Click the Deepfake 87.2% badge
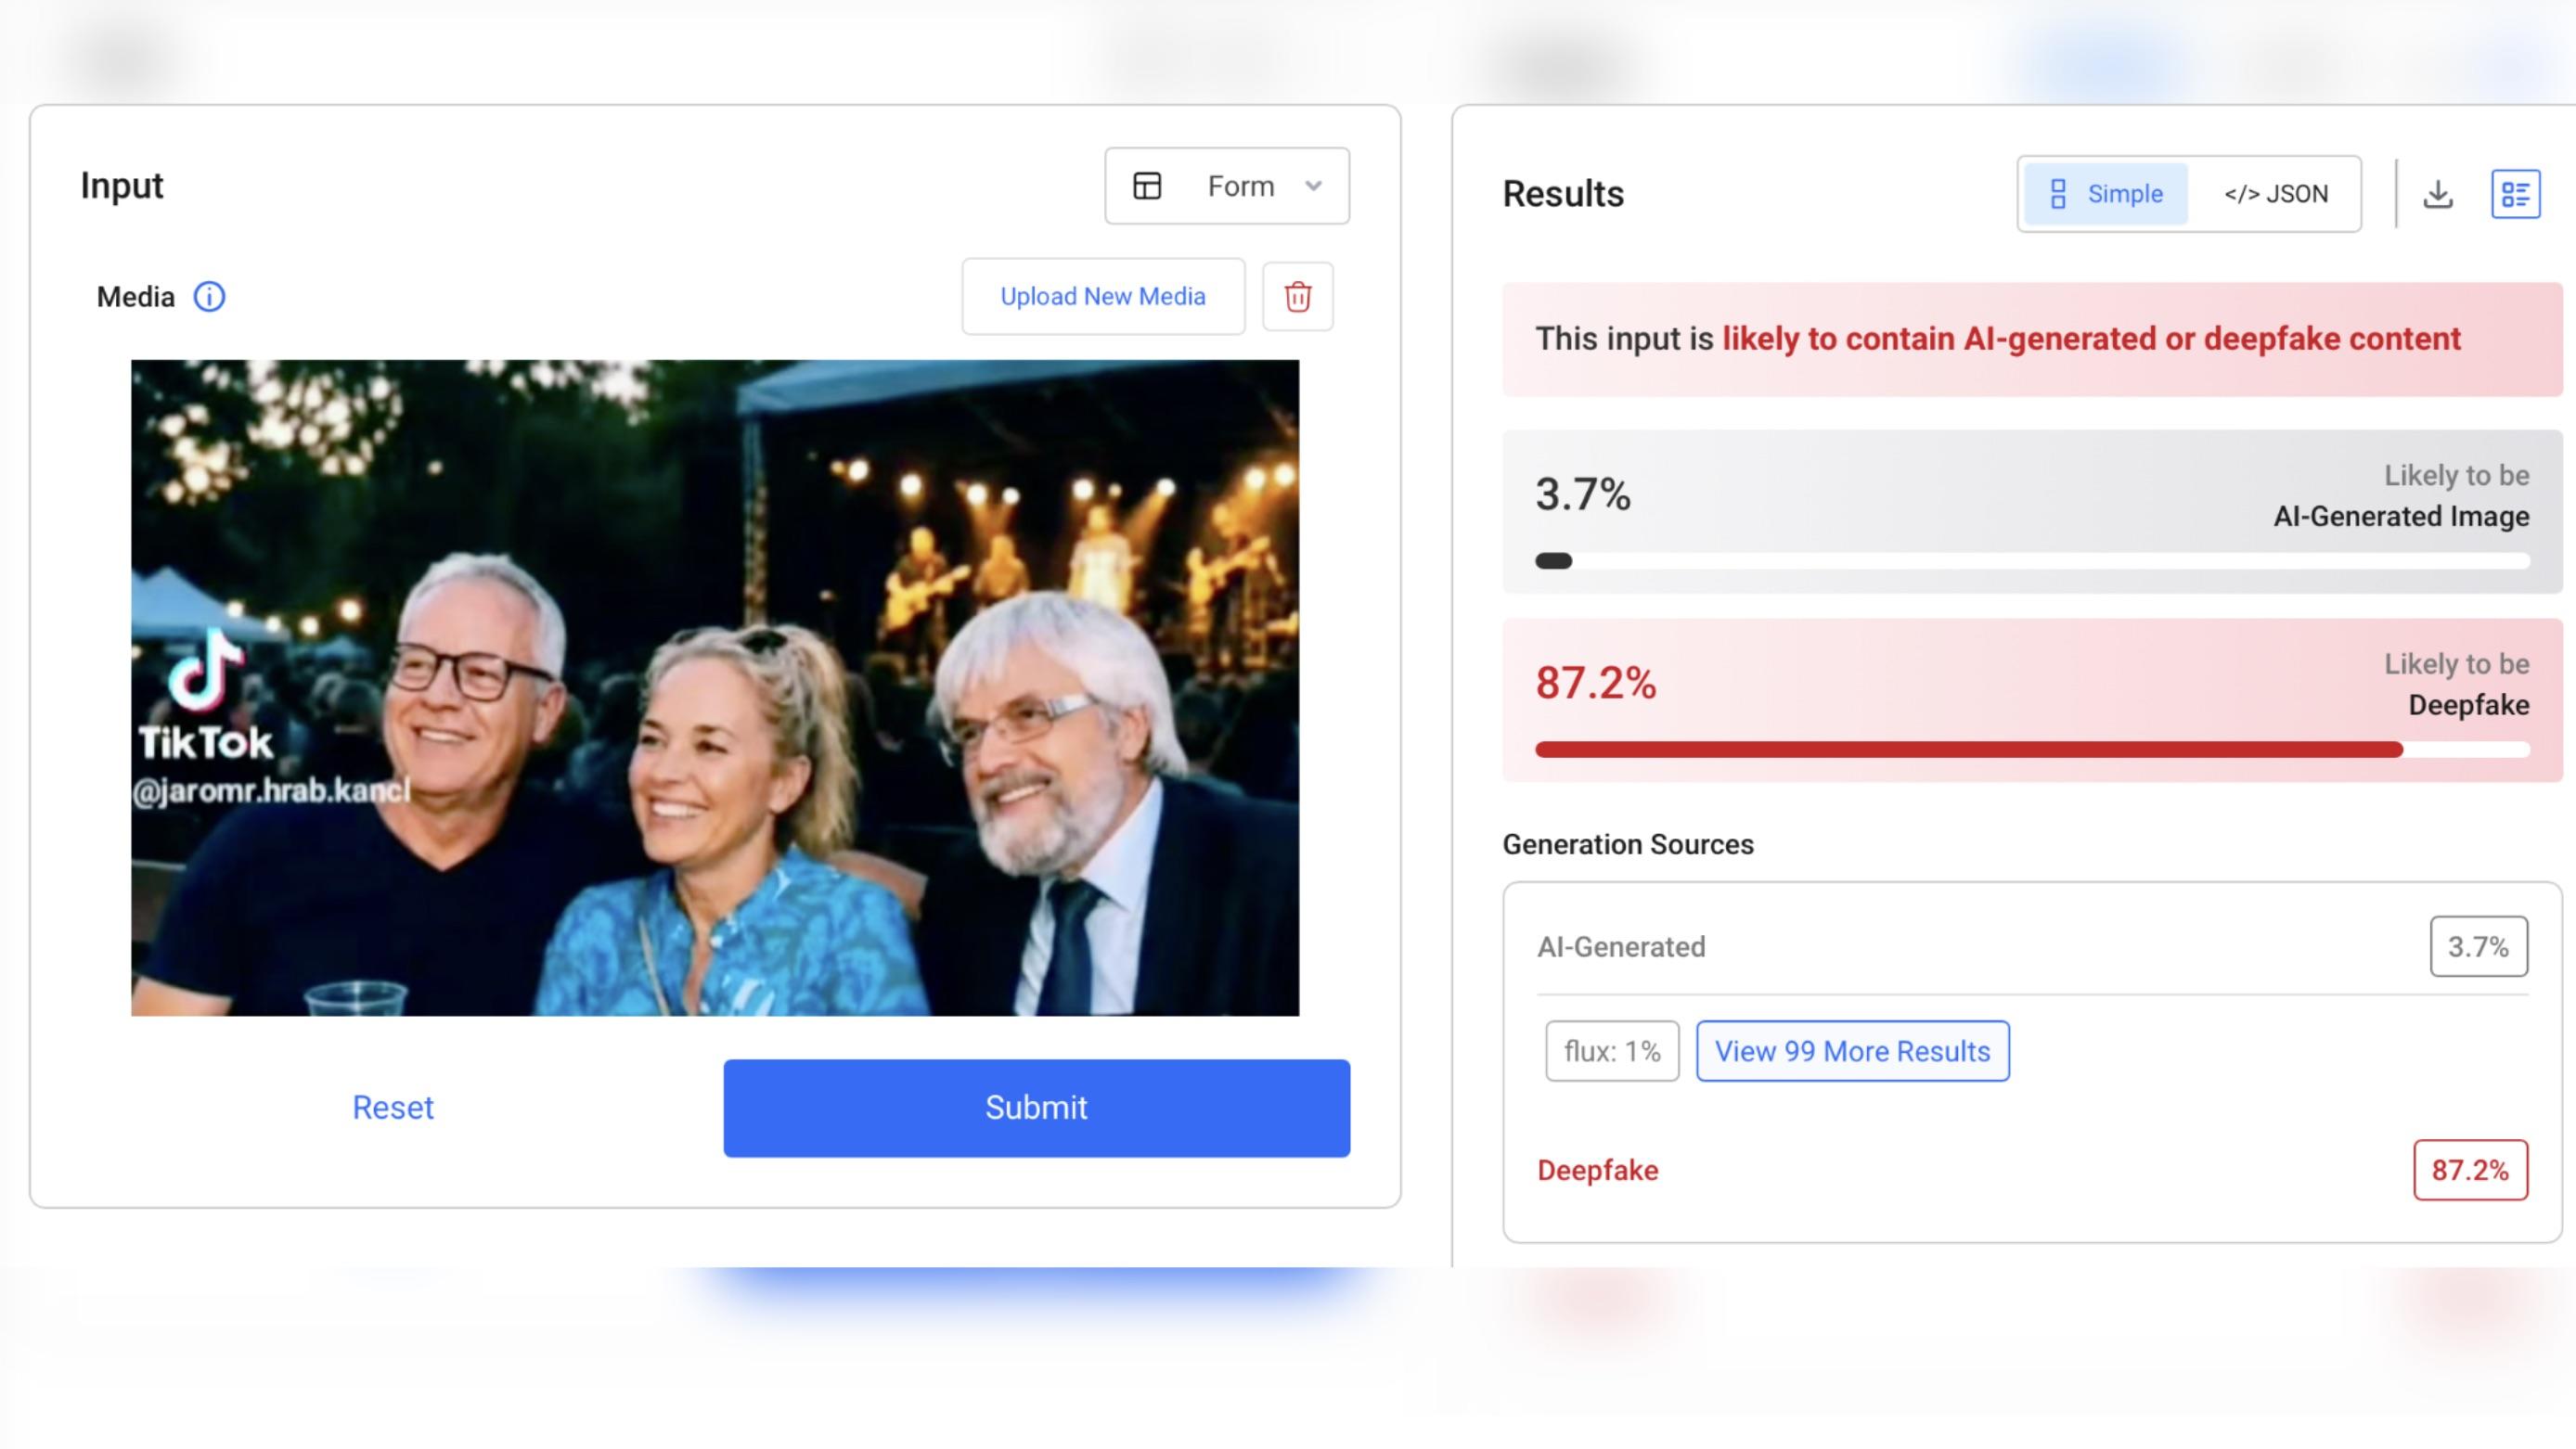The height and width of the screenshot is (1449, 2576). (x=2470, y=1170)
